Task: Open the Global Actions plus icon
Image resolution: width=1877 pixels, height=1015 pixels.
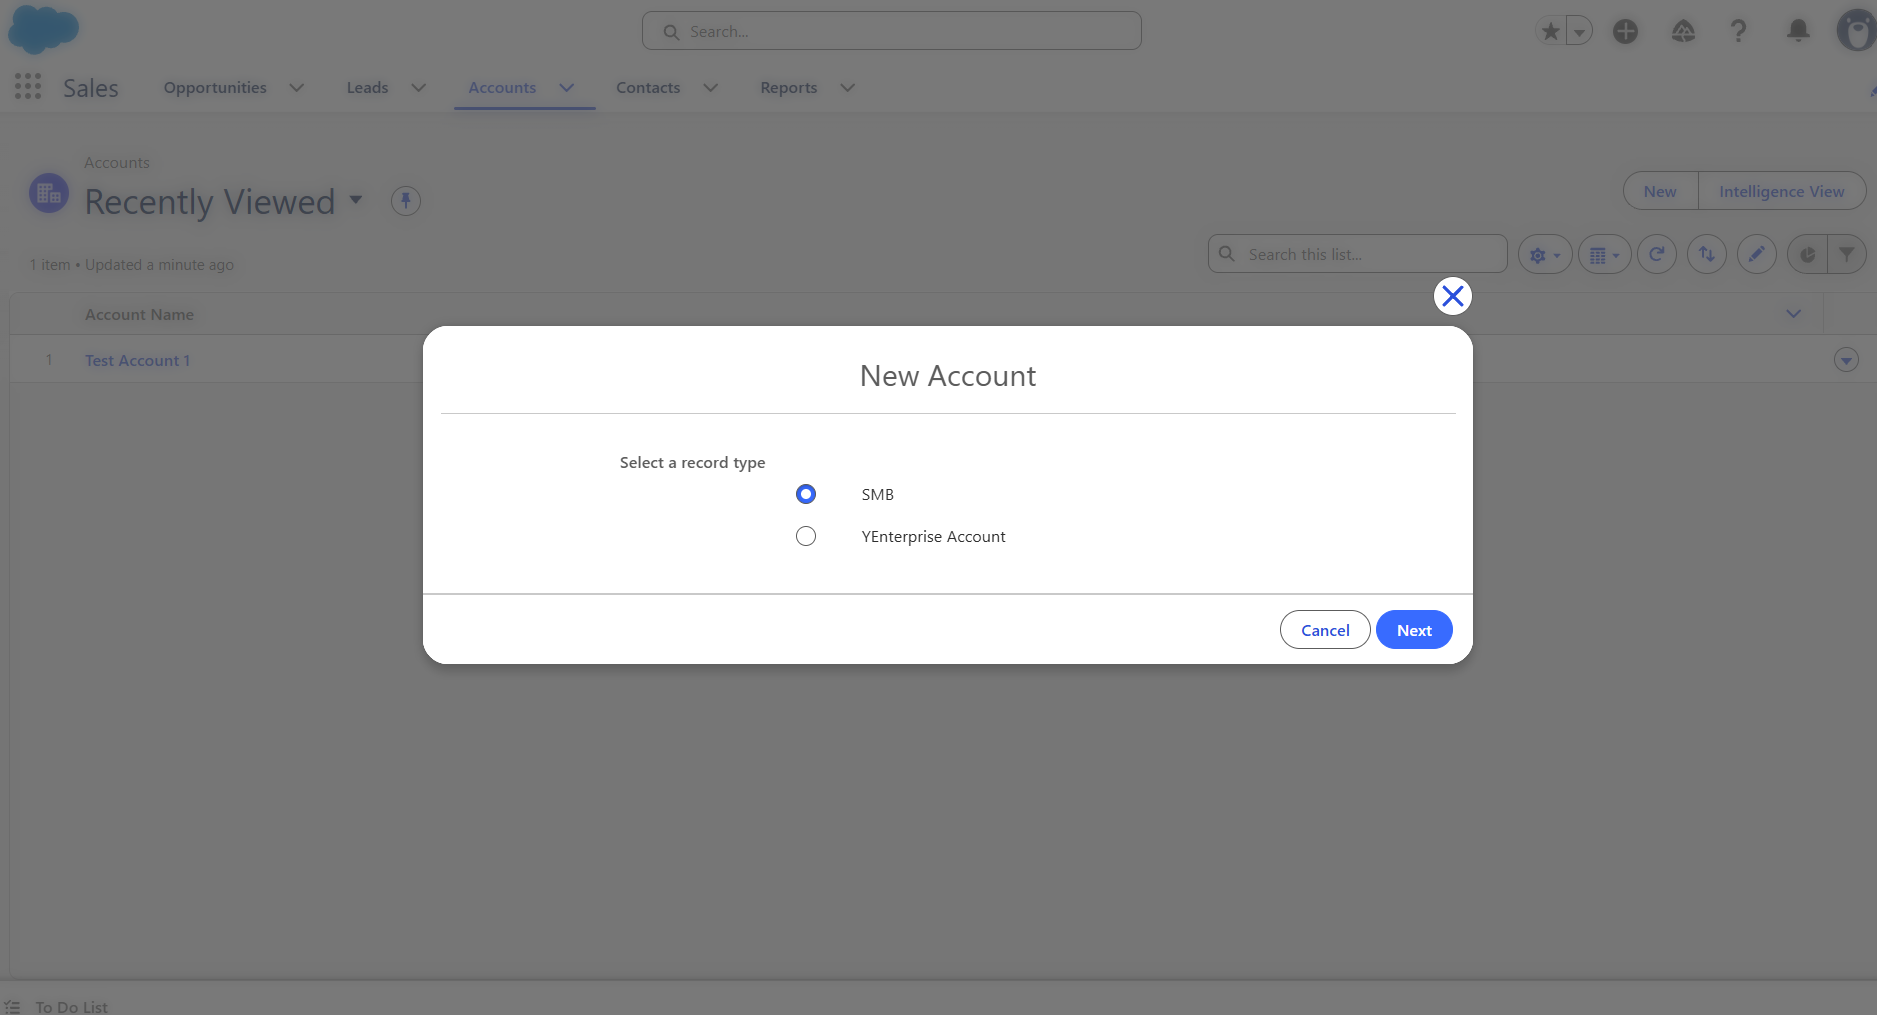Action: pyautogui.click(x=1626, y=31)
